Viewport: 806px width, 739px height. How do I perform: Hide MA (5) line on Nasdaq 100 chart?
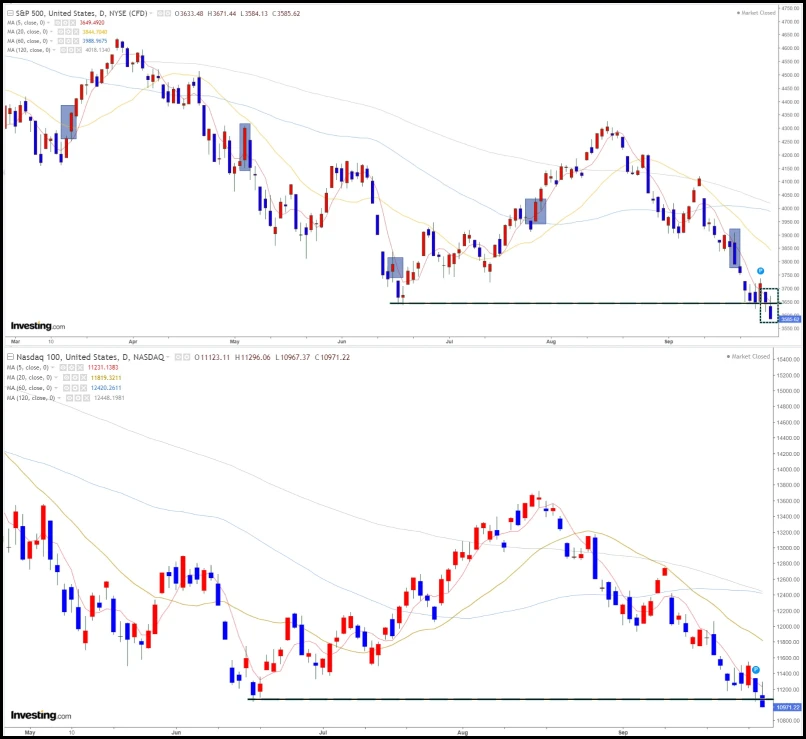63,367
